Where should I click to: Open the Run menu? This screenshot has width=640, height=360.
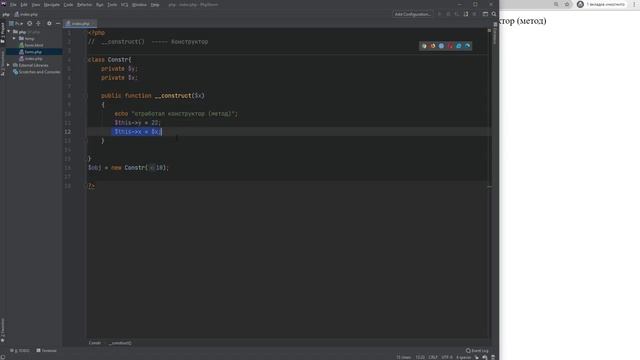(100, 4)
